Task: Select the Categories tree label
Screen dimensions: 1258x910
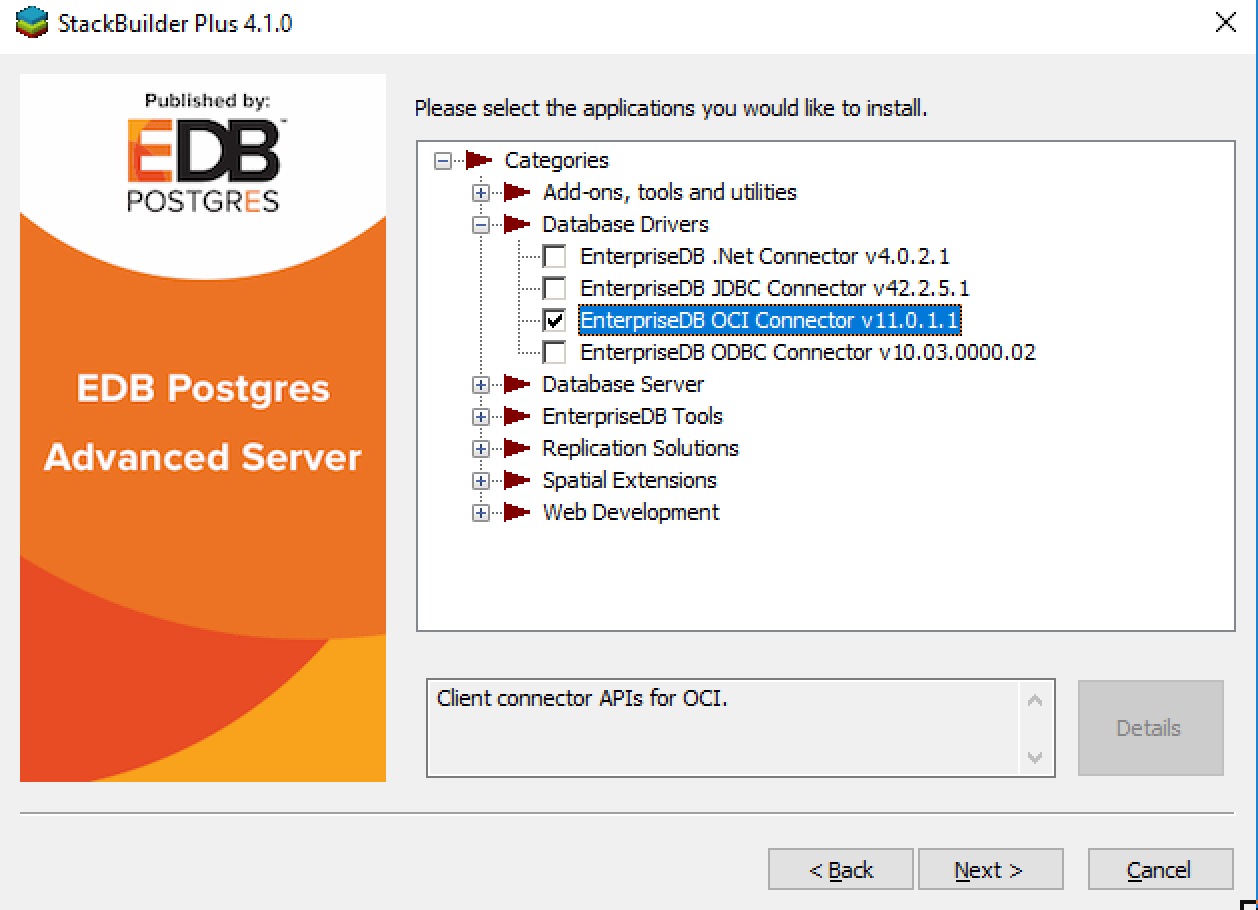Action: pos(556,160)
